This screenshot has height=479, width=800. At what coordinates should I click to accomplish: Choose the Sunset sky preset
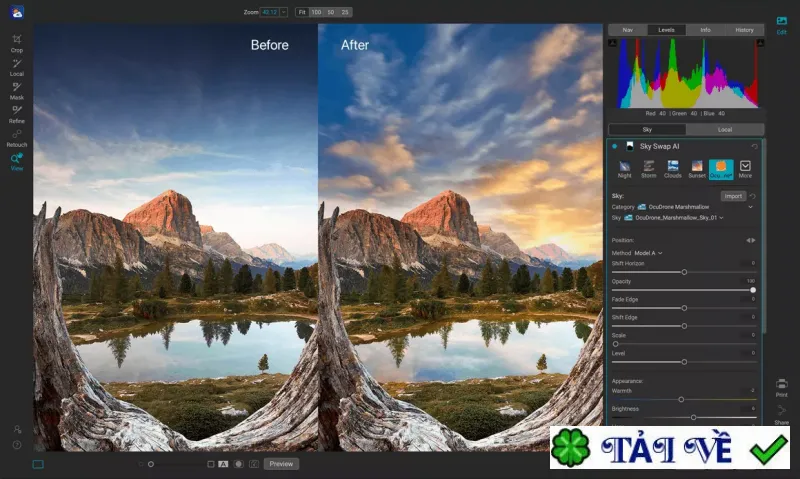(x=696, y=169)
